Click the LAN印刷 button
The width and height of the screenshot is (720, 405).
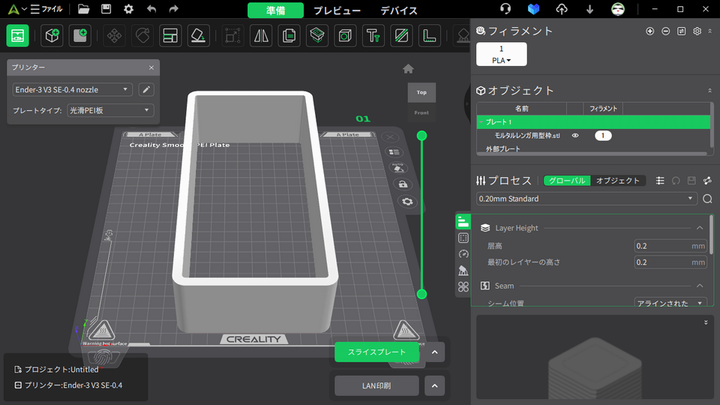click(376, 385)
